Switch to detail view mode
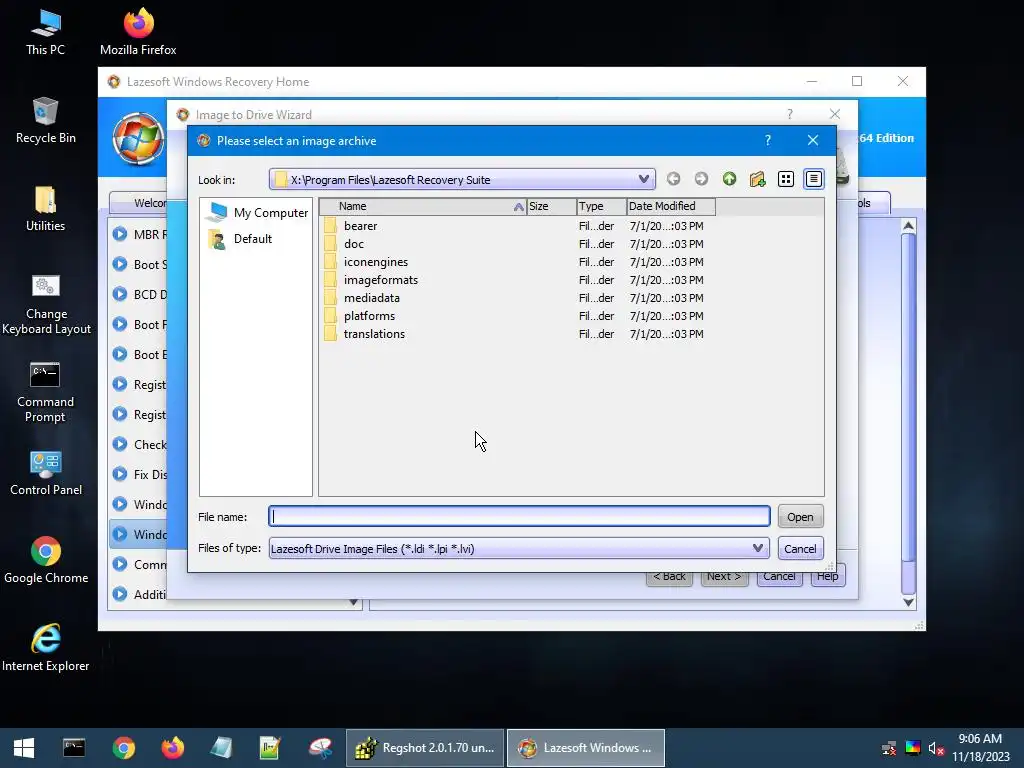 point(814,179)
